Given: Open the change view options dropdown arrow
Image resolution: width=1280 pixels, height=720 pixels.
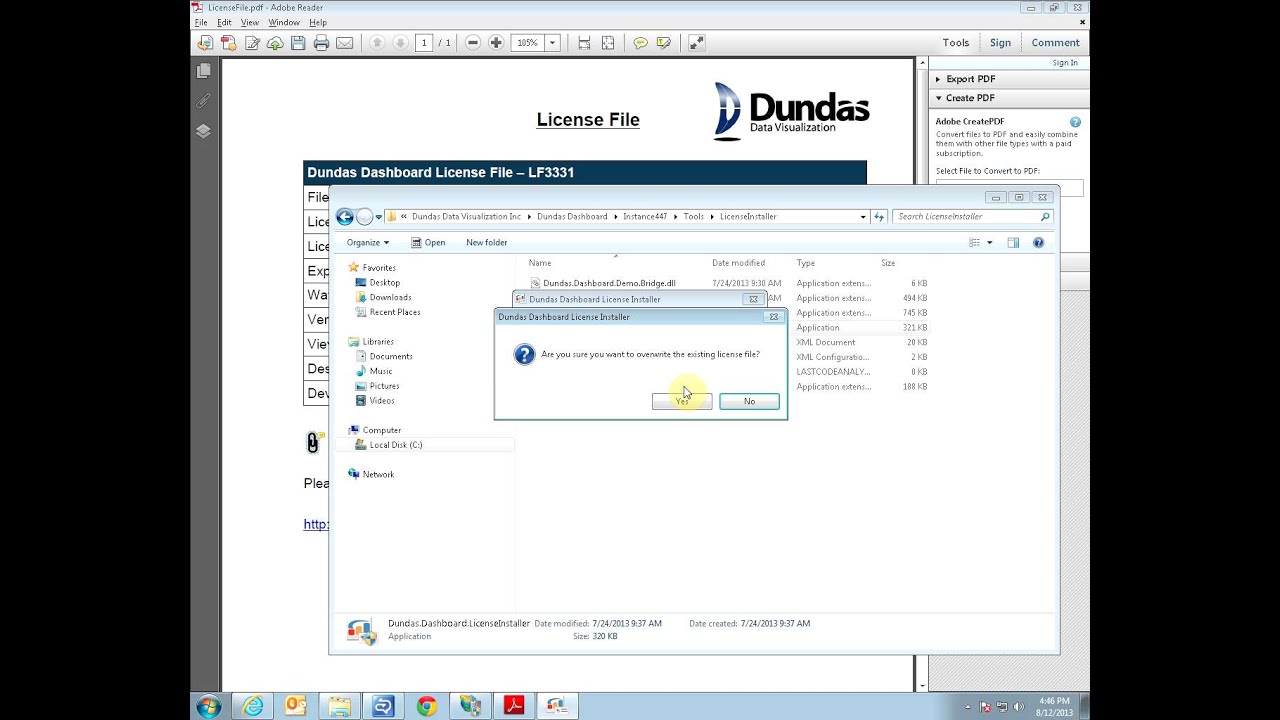Looking at the screenshot, I should coord(990,243).
